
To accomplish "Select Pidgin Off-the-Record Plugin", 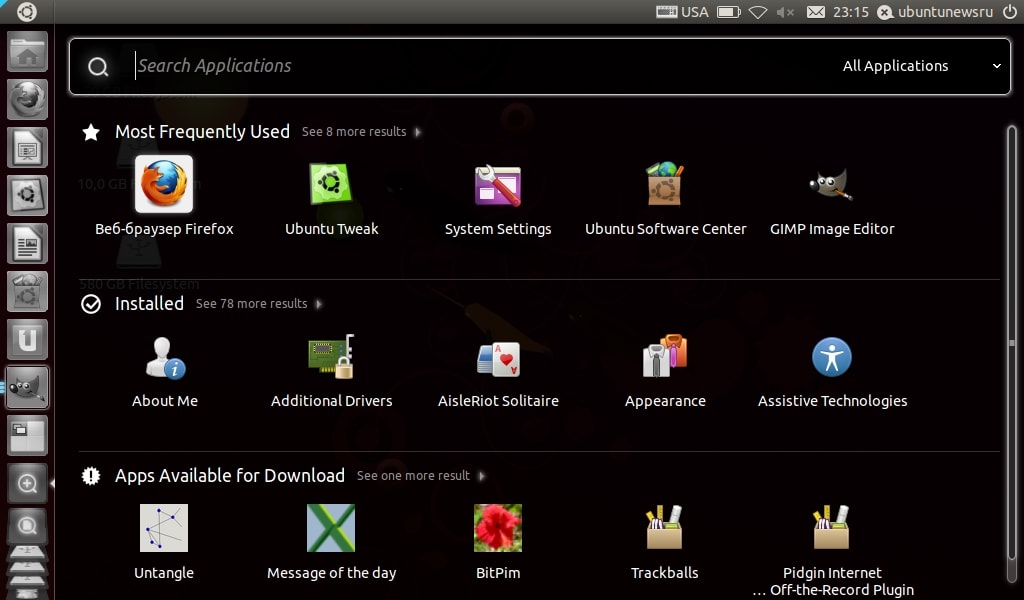I will click(832, 548).
